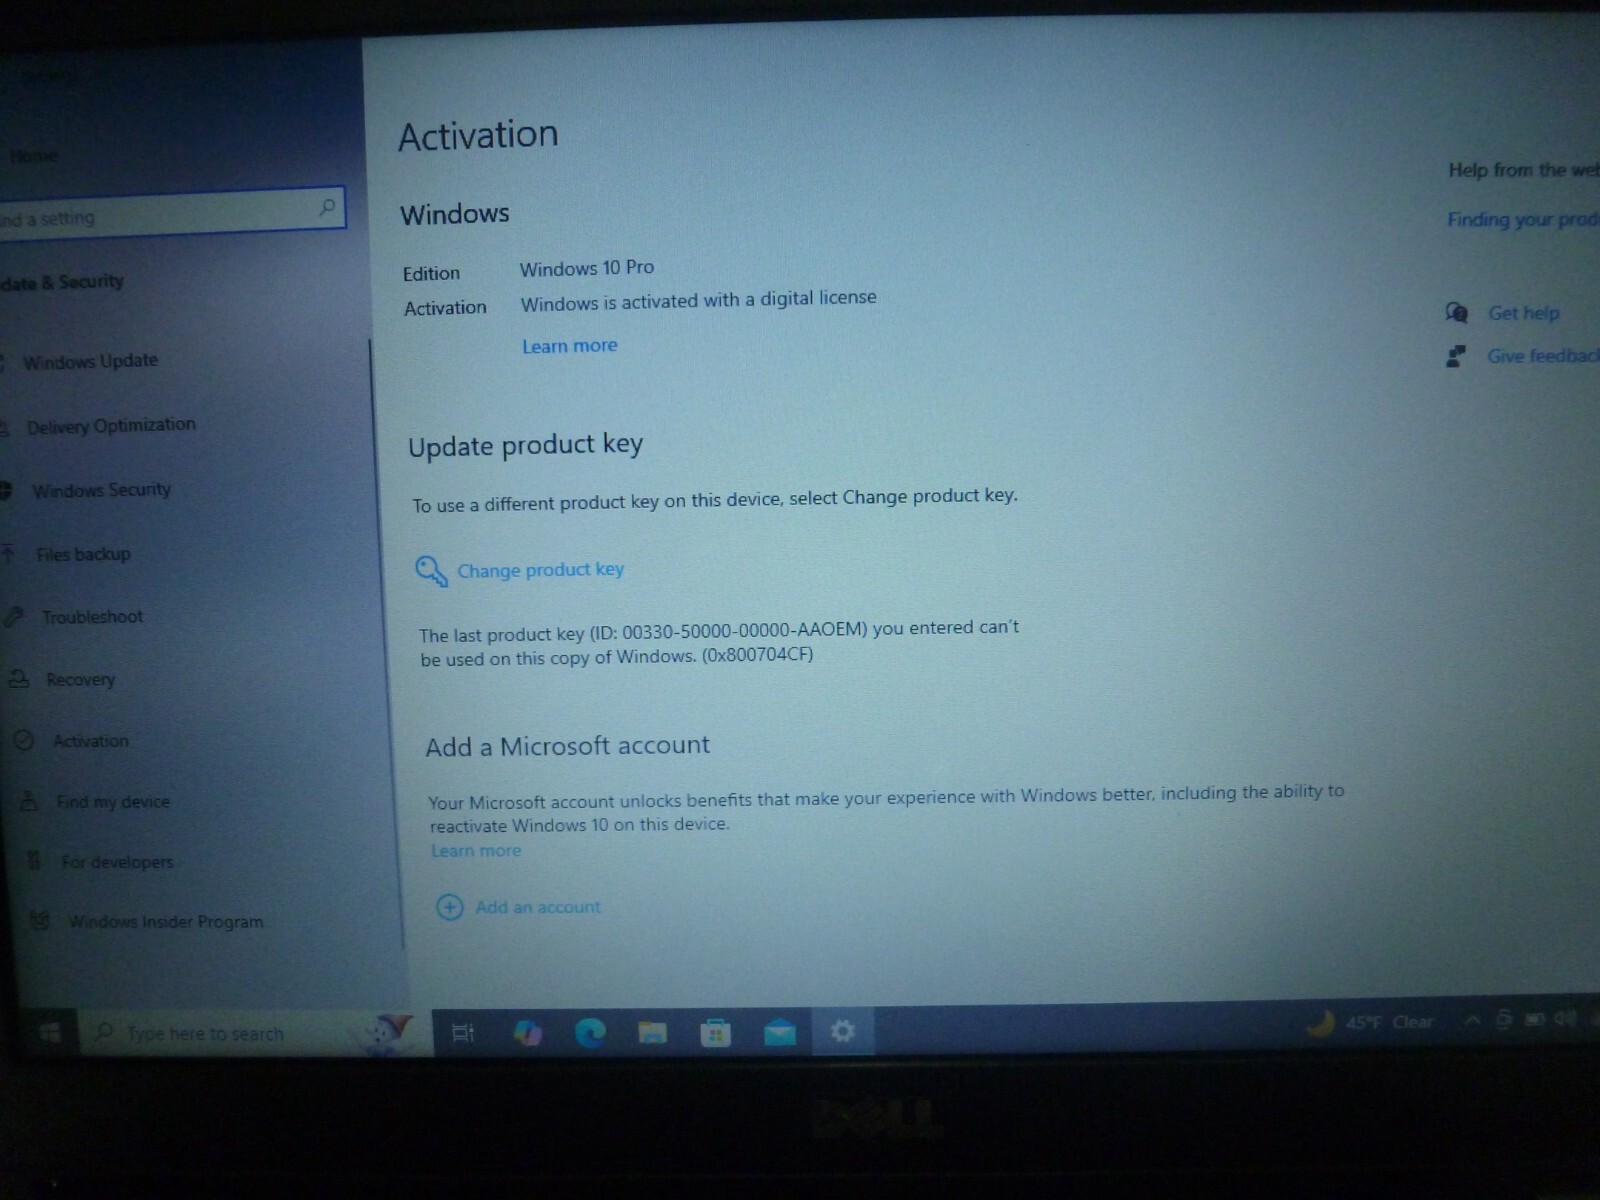Click Learn more under Microsoft account

[476, 851]
